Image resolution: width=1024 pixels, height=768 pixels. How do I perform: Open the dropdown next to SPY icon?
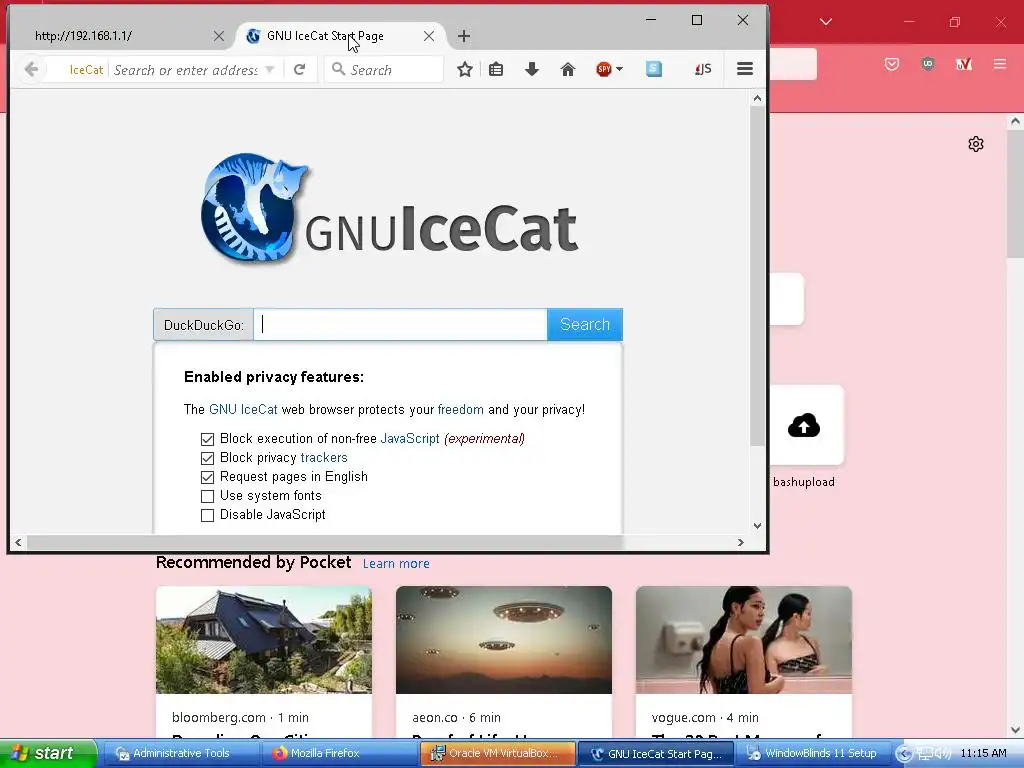pyautogui.click(x=620, y=69)
